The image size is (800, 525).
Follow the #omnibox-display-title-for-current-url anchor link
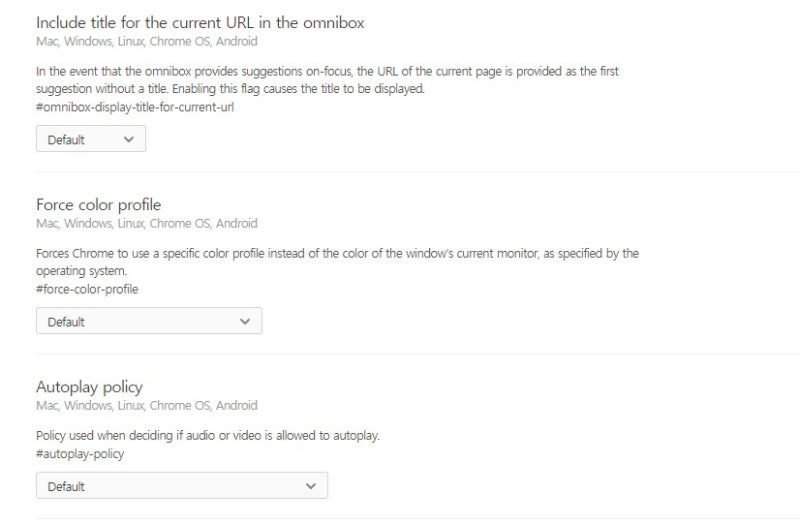[x=135, y=107]
